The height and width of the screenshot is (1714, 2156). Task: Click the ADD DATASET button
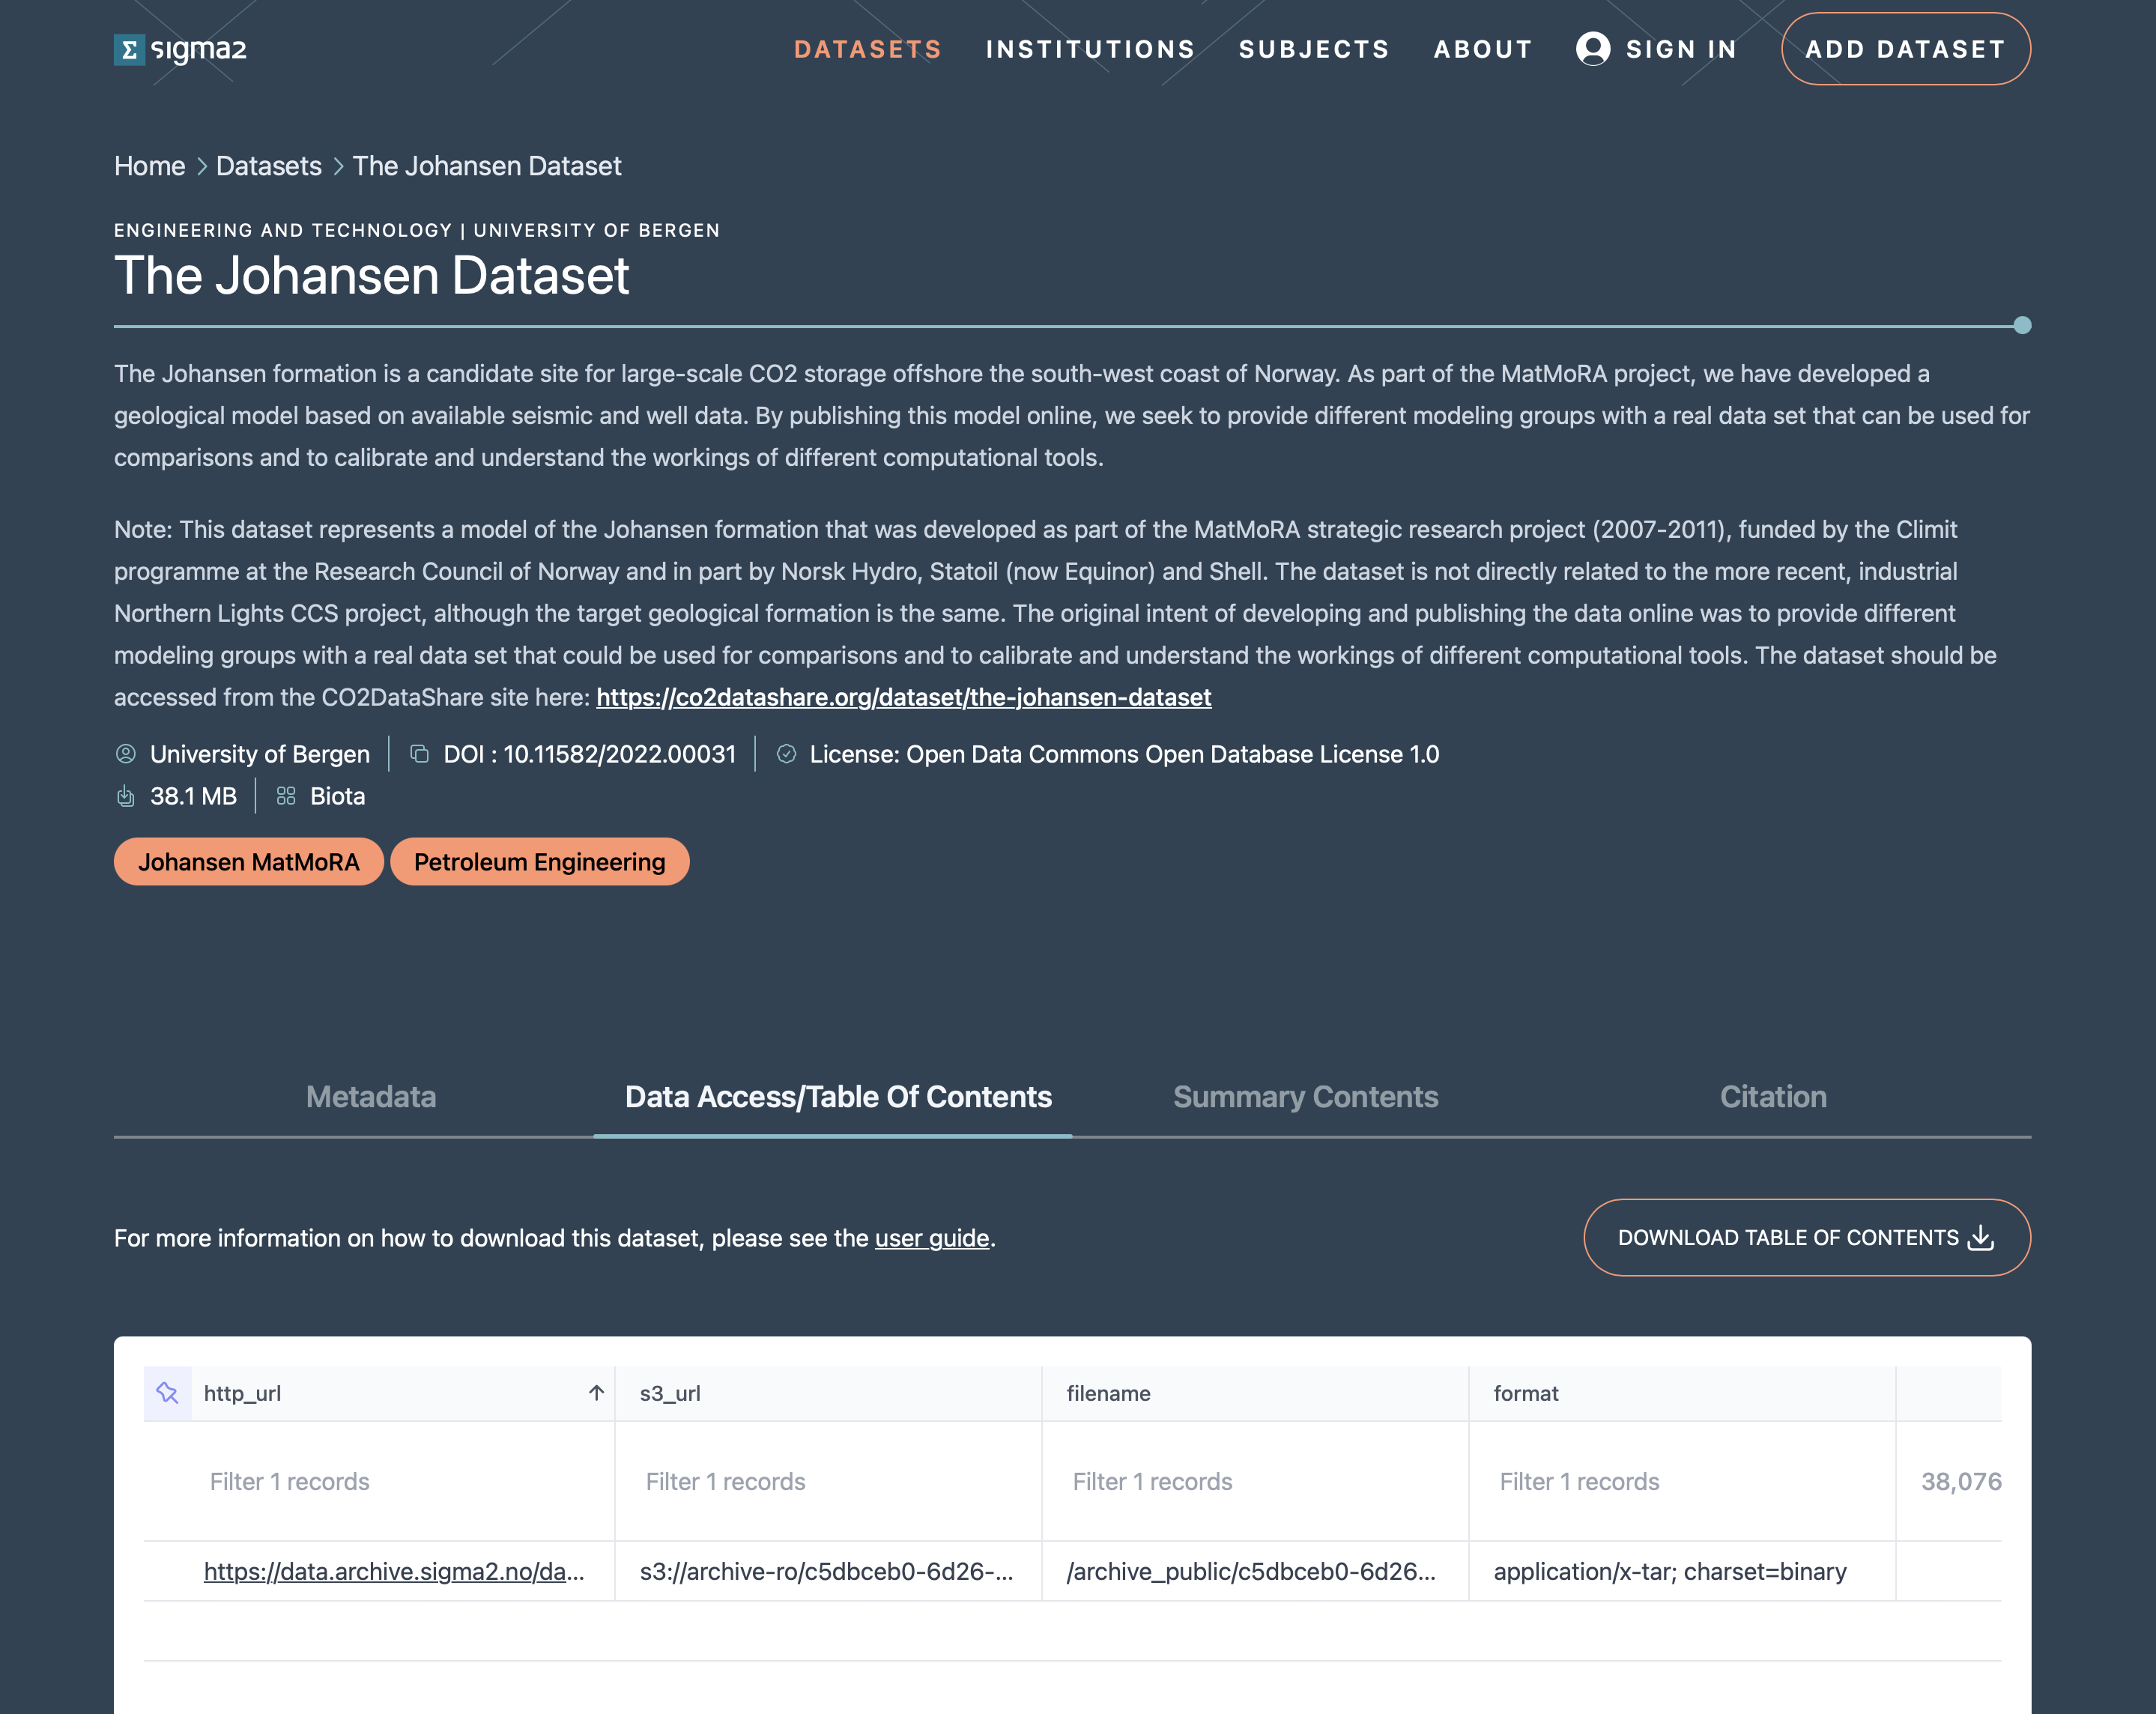1905,48
